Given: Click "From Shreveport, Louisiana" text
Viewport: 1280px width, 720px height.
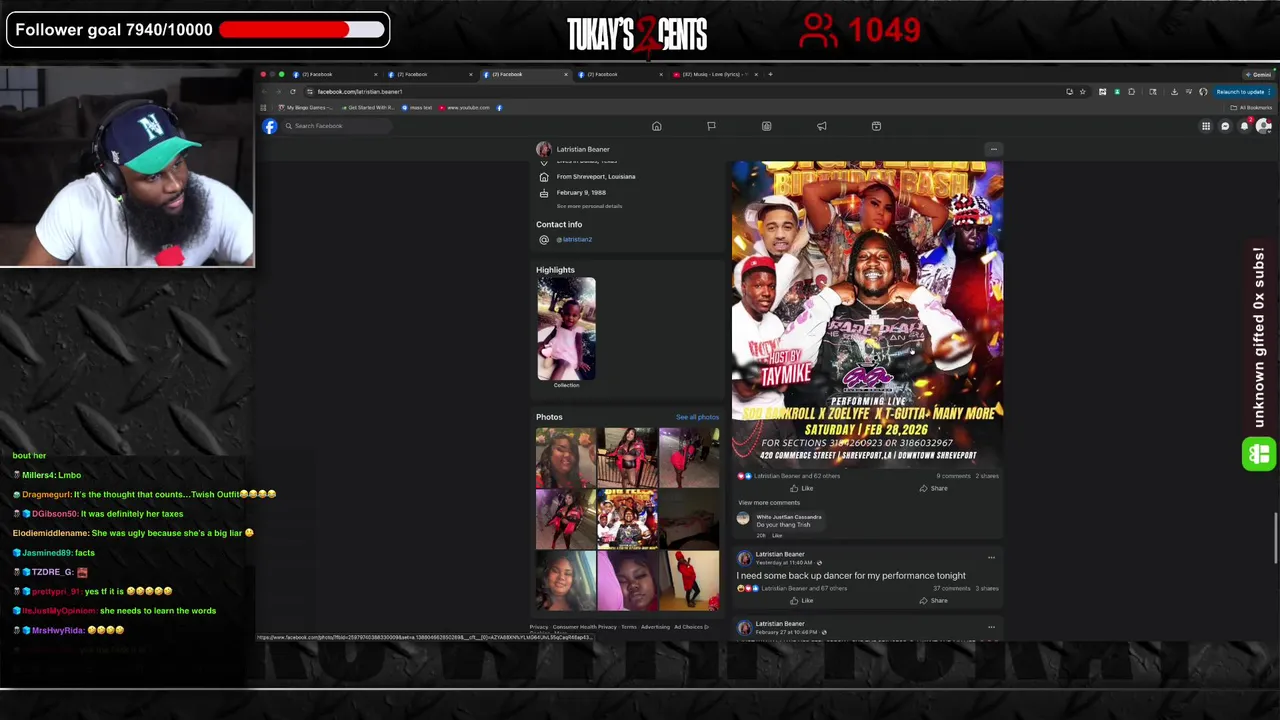Looking at the screenshot, I should [596, 176].
